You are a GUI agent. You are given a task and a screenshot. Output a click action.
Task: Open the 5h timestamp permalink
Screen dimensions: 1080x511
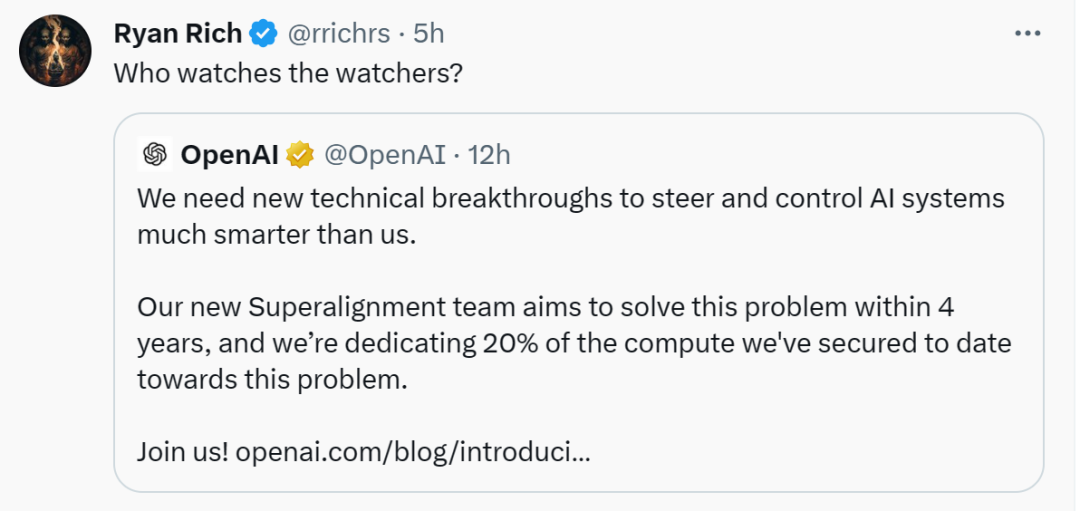pyautogui.click(x=428, y=33)
